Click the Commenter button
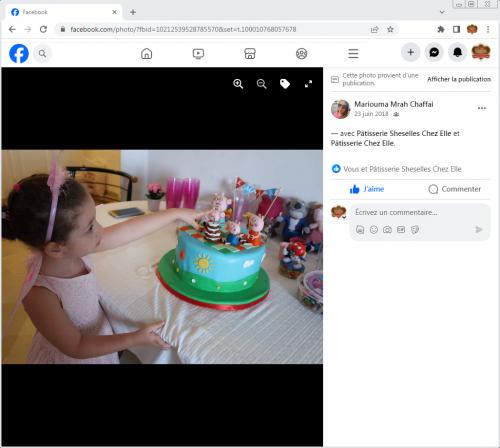This screenshot has width=500, height=448. coord(454,189)
